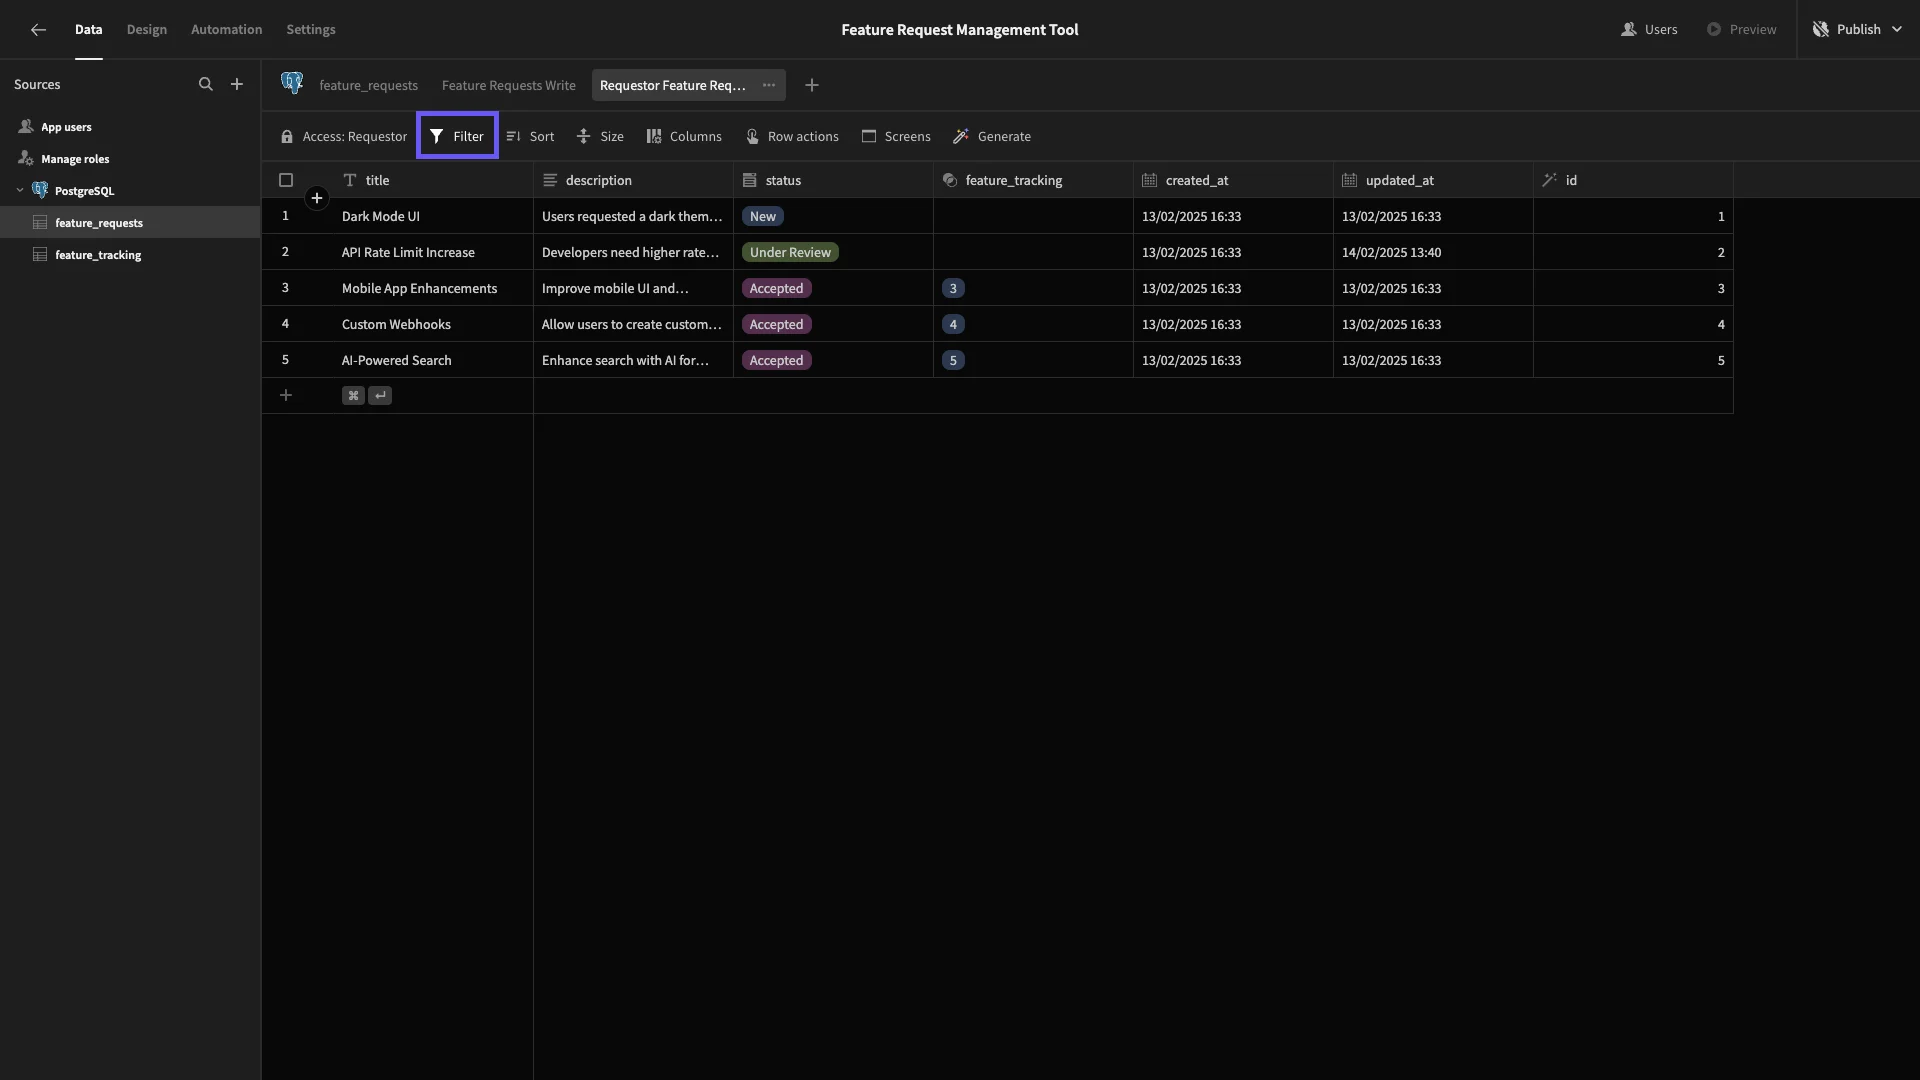Switch to the Settings tab
Image resolution: width=1920 pixels, height=1080 pixels.
point(311,30)
